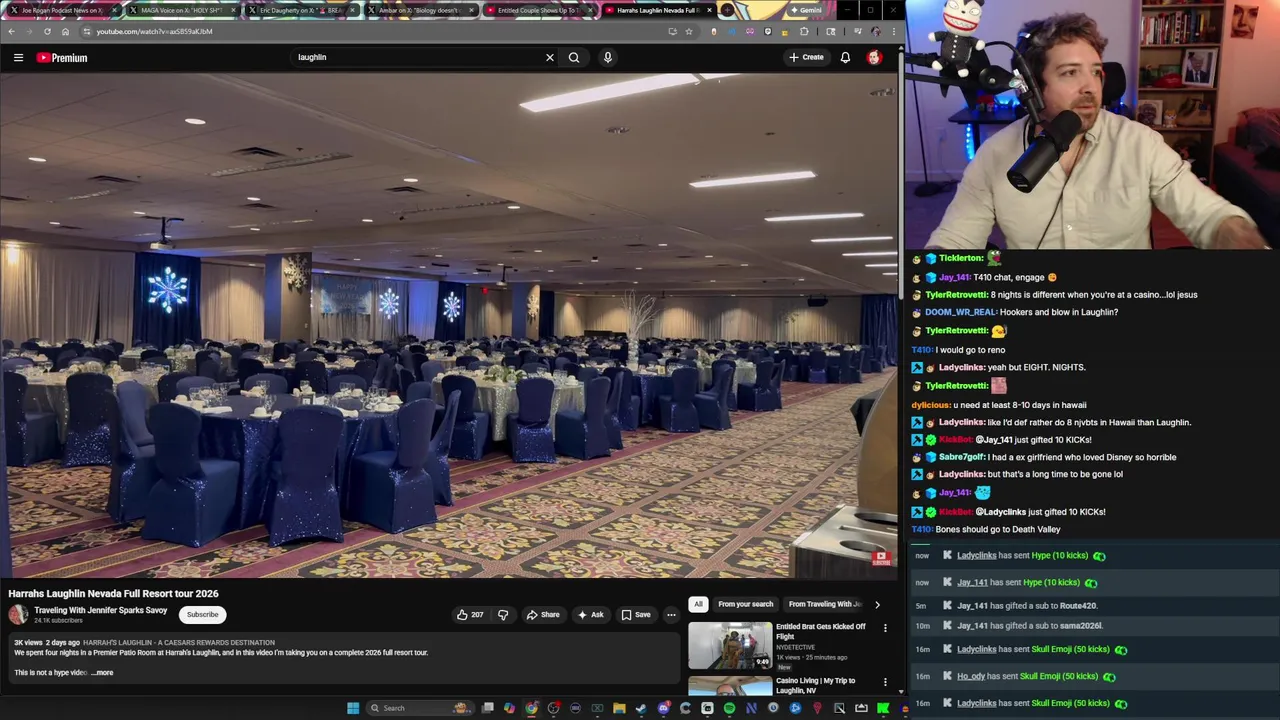This screenshot has width=1280, height=720.
Task: Click browser back arrow
Action: pos(10,31)
